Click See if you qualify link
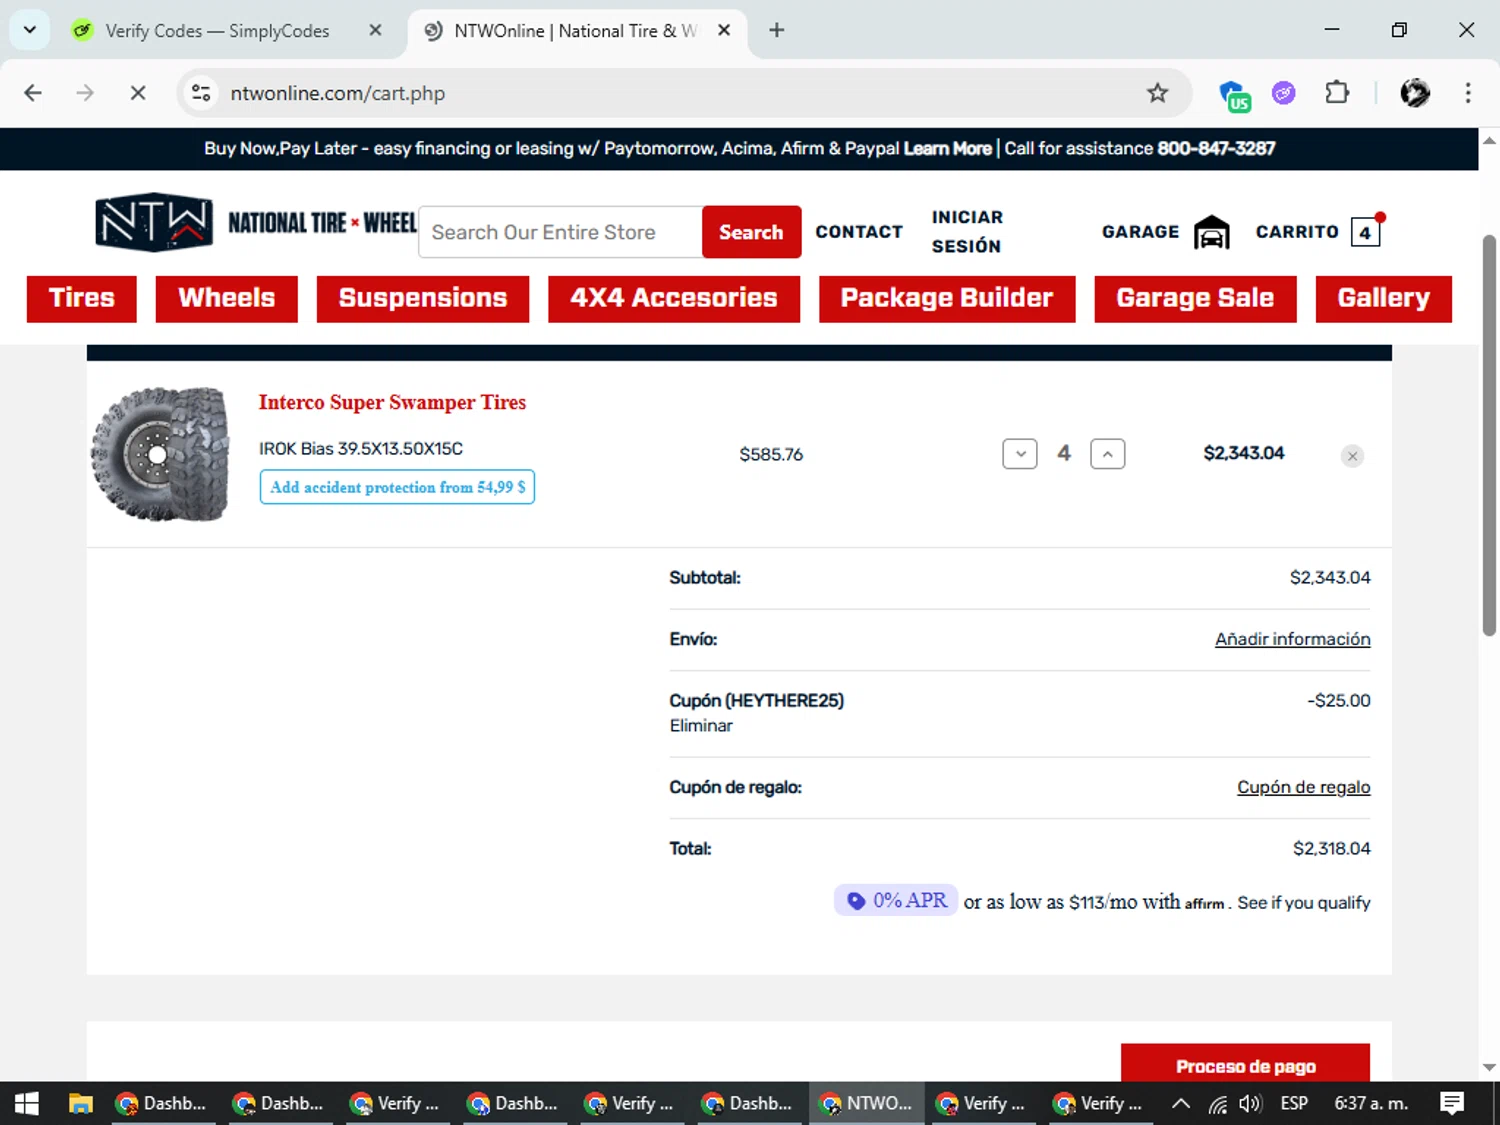The width and height of the screenshot is (1500, 1125). point(1304,902)
